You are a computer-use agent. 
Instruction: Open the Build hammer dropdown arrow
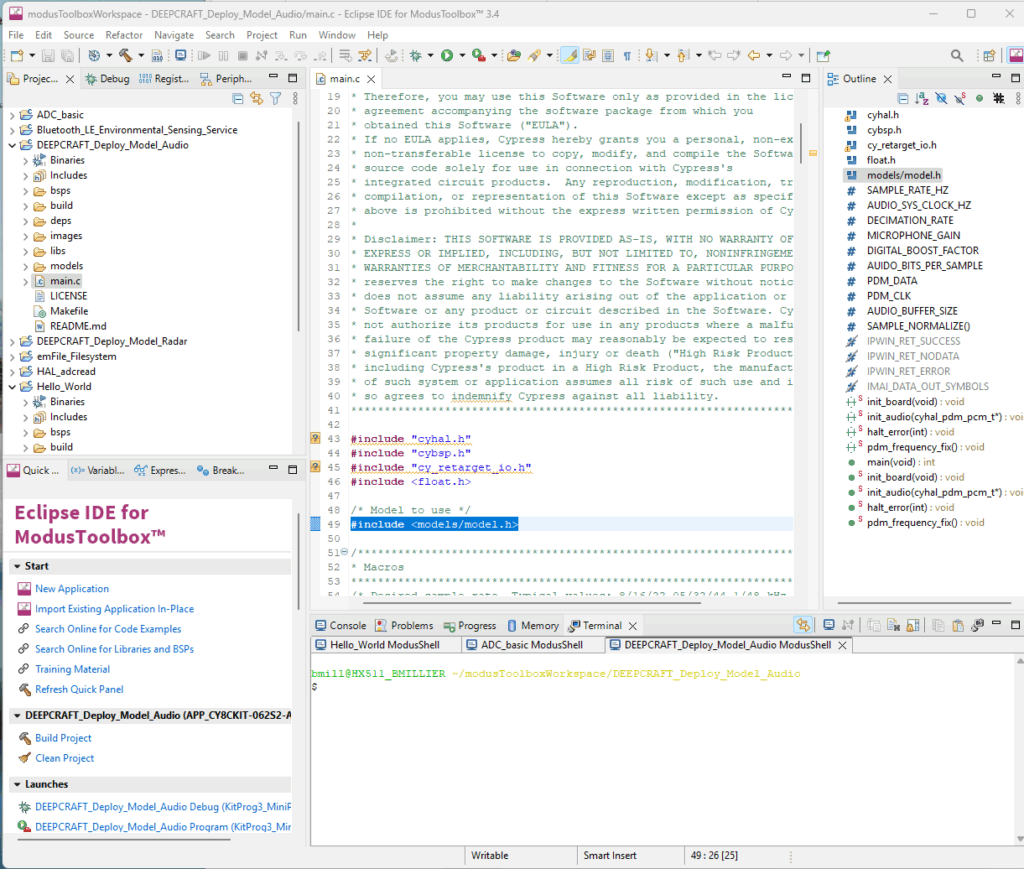click(x=141, y=55)
